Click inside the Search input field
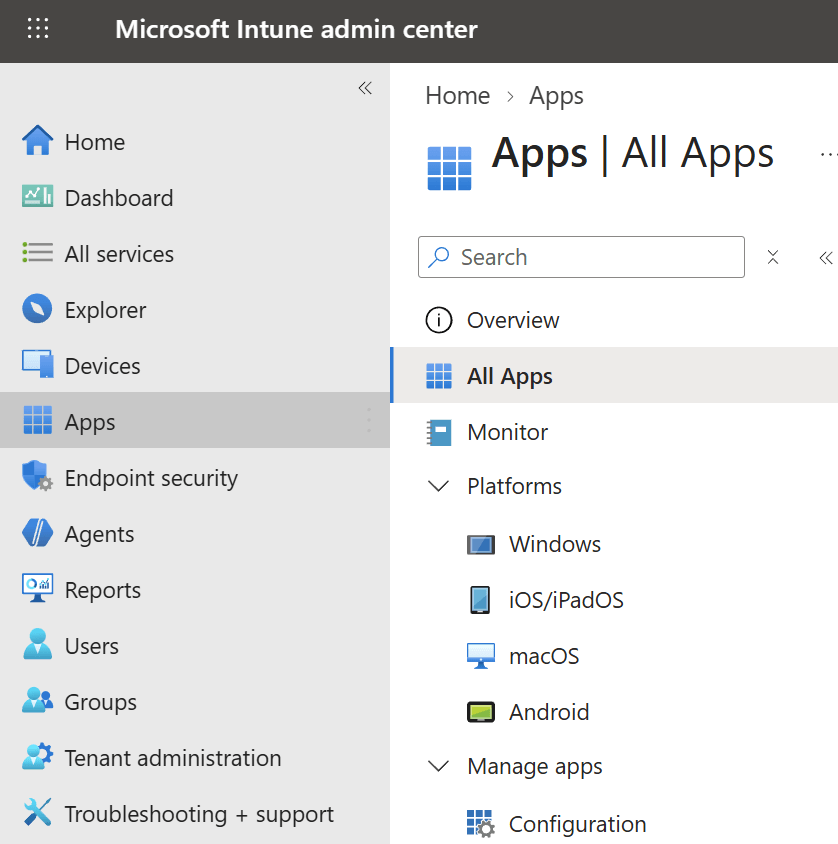The width and height of the screenshot is (838, 844). (x=581, y=257)
